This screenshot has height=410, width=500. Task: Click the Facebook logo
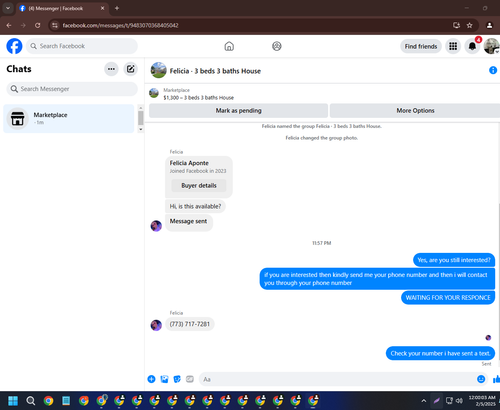click(x=14, y=46)
